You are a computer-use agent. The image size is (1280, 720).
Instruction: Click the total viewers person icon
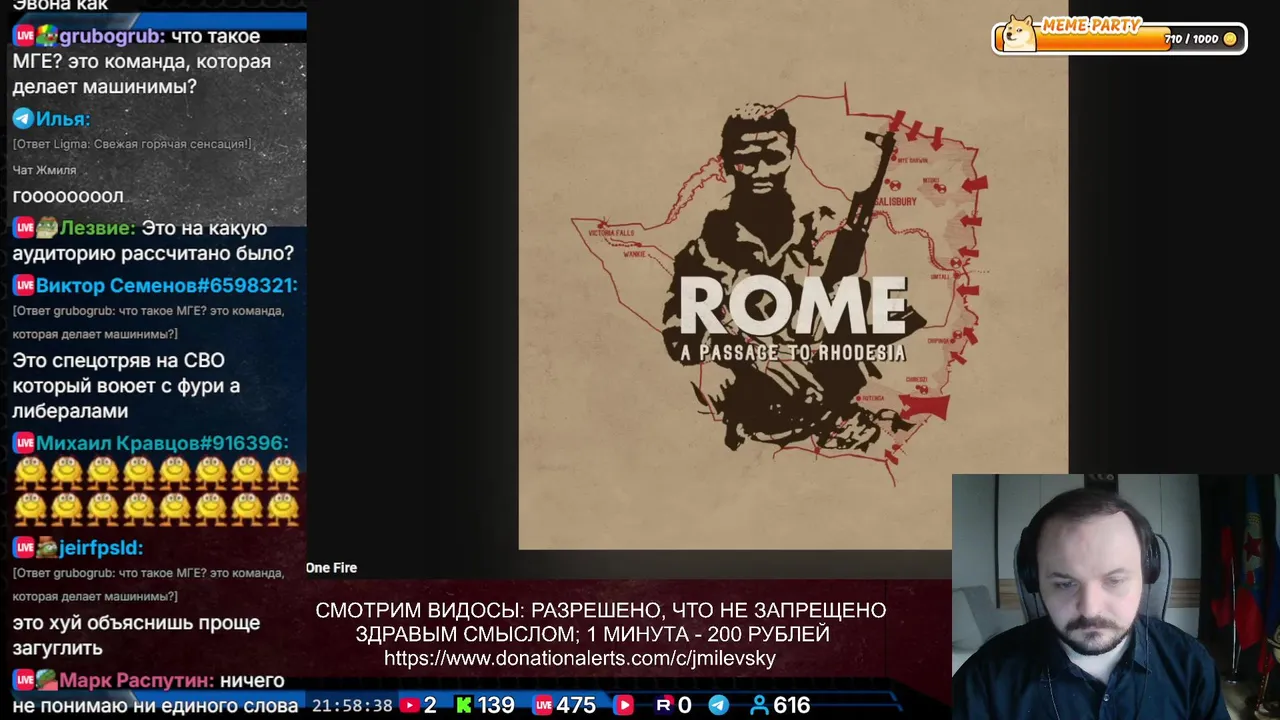point(759,705)
